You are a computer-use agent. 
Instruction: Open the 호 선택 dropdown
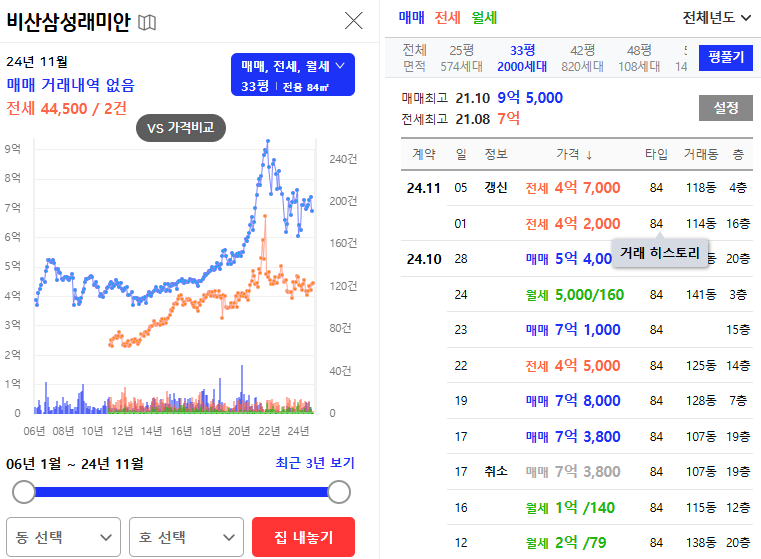(x=186, y=537)
